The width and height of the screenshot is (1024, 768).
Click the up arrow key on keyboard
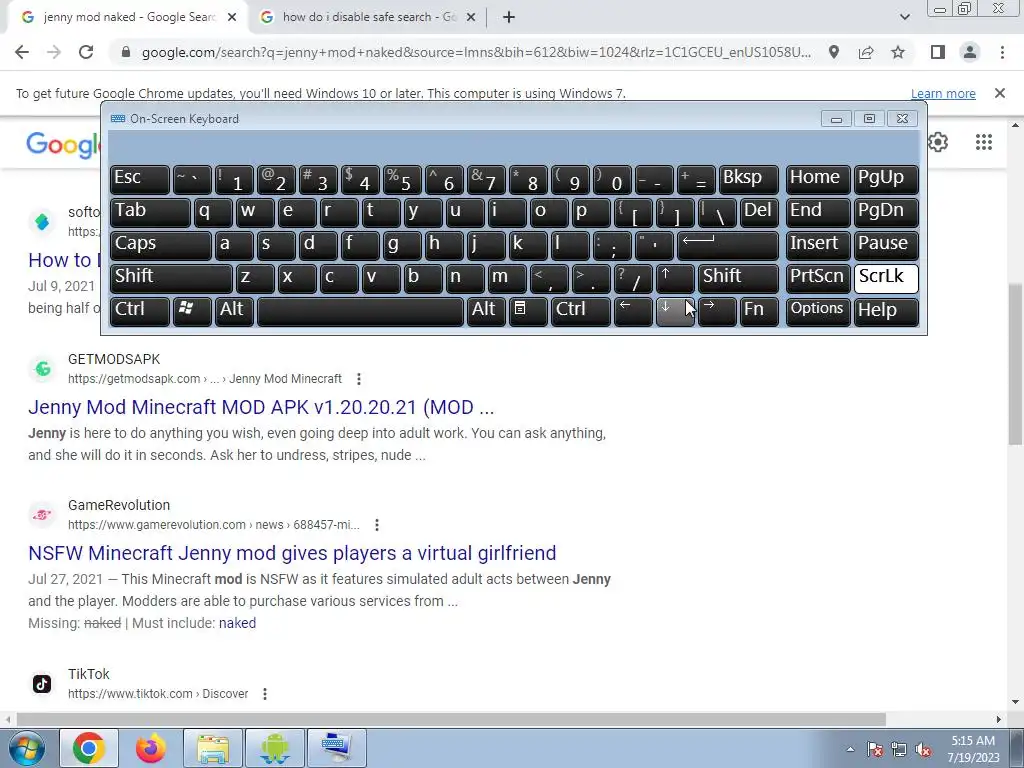coord(675,278)
